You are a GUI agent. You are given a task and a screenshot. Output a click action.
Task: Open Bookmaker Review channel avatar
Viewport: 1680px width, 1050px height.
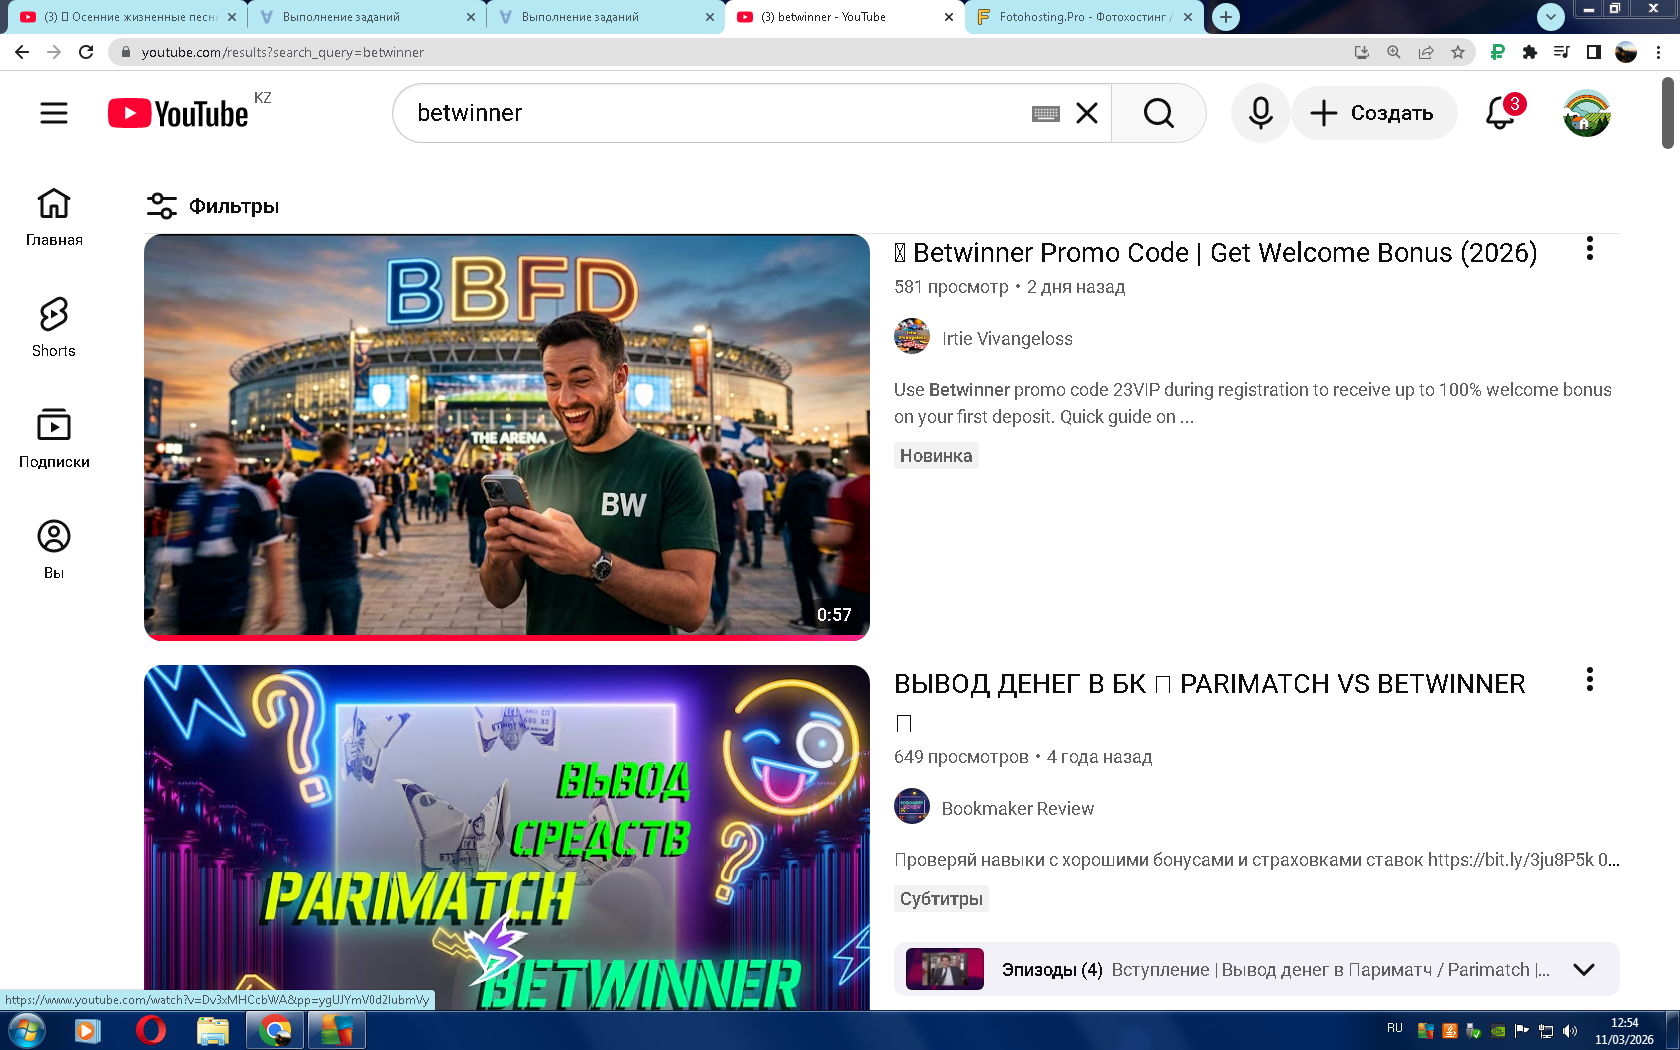click(x=912, y=807)
